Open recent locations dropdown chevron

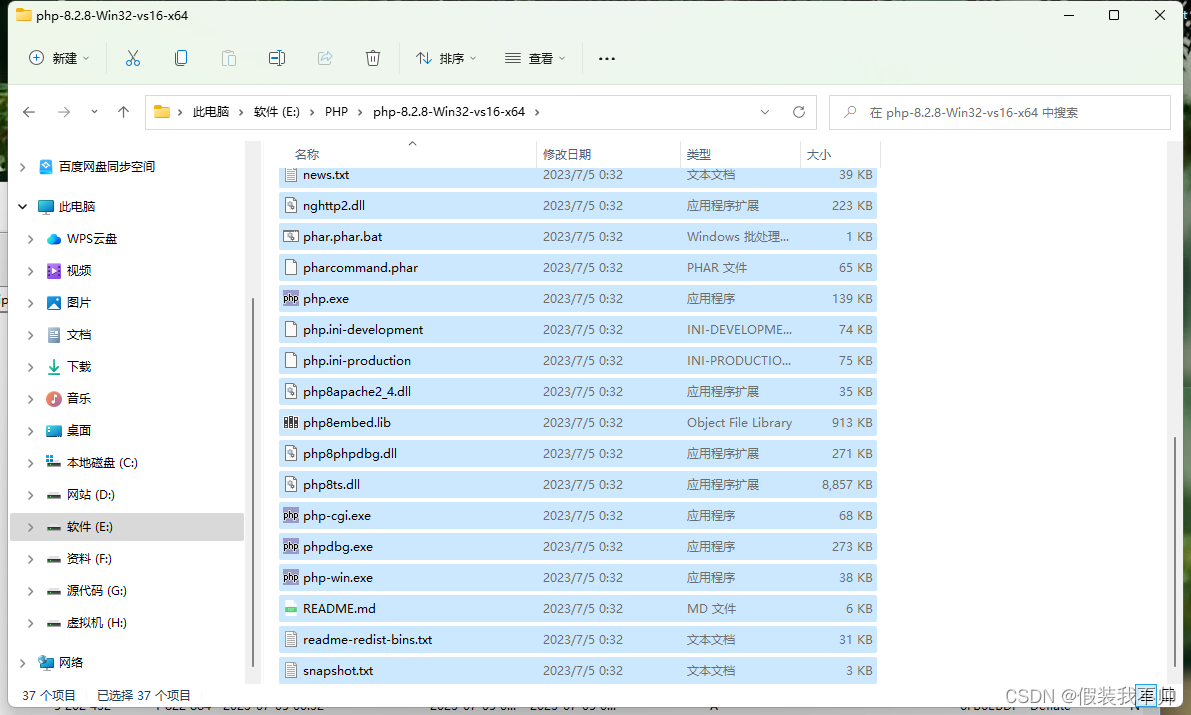[x=94, y=112]
